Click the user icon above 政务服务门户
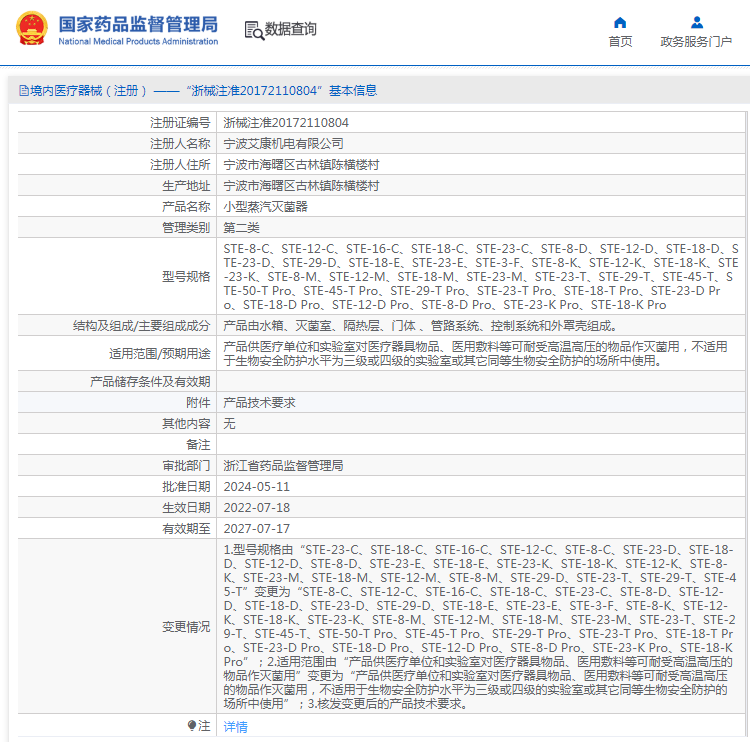This screenshot has width=750, height=742. coord(696,22)
